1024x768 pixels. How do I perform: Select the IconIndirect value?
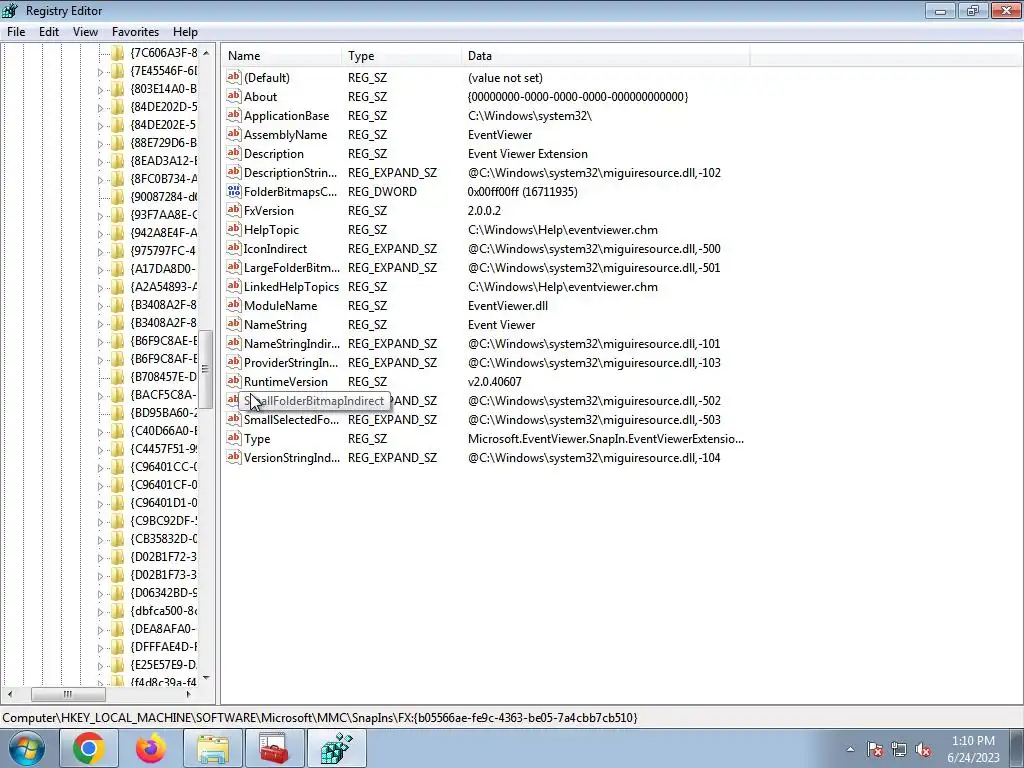[275, 248]
